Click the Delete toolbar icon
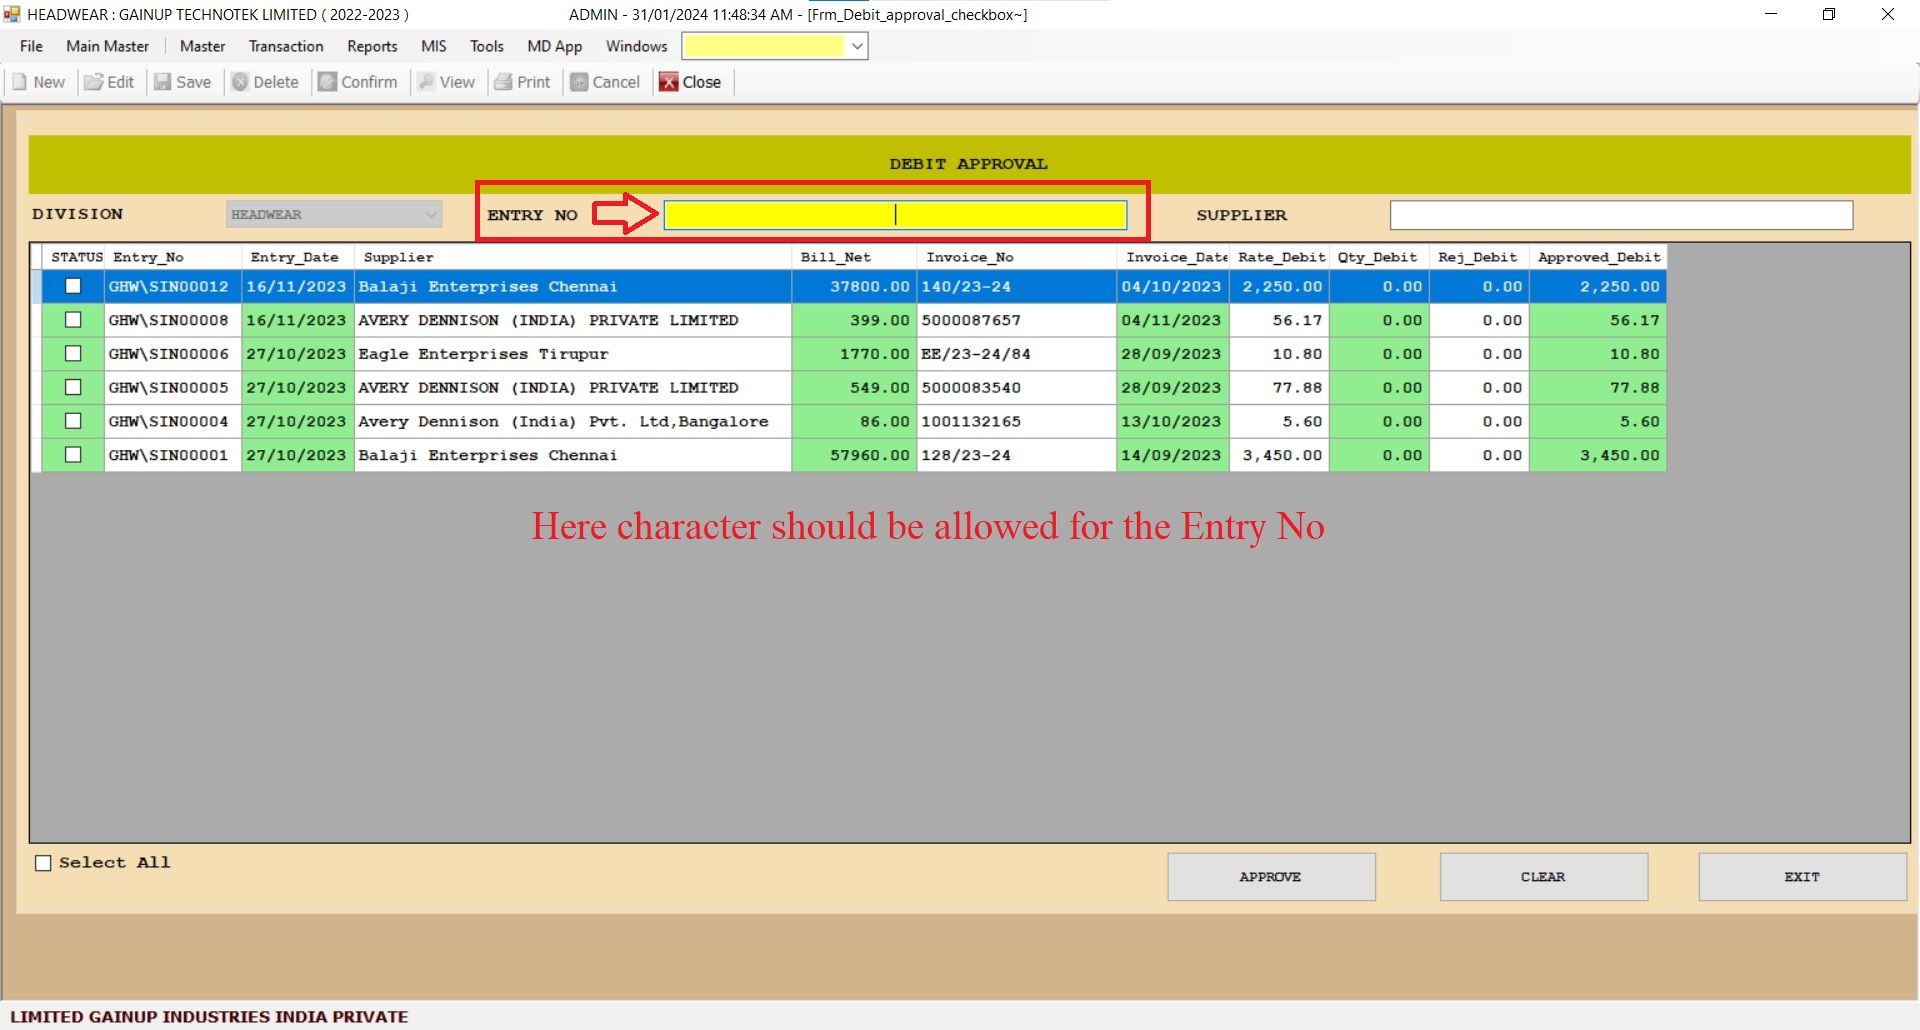This screenshot has width=1920, height=1030. 240,82
